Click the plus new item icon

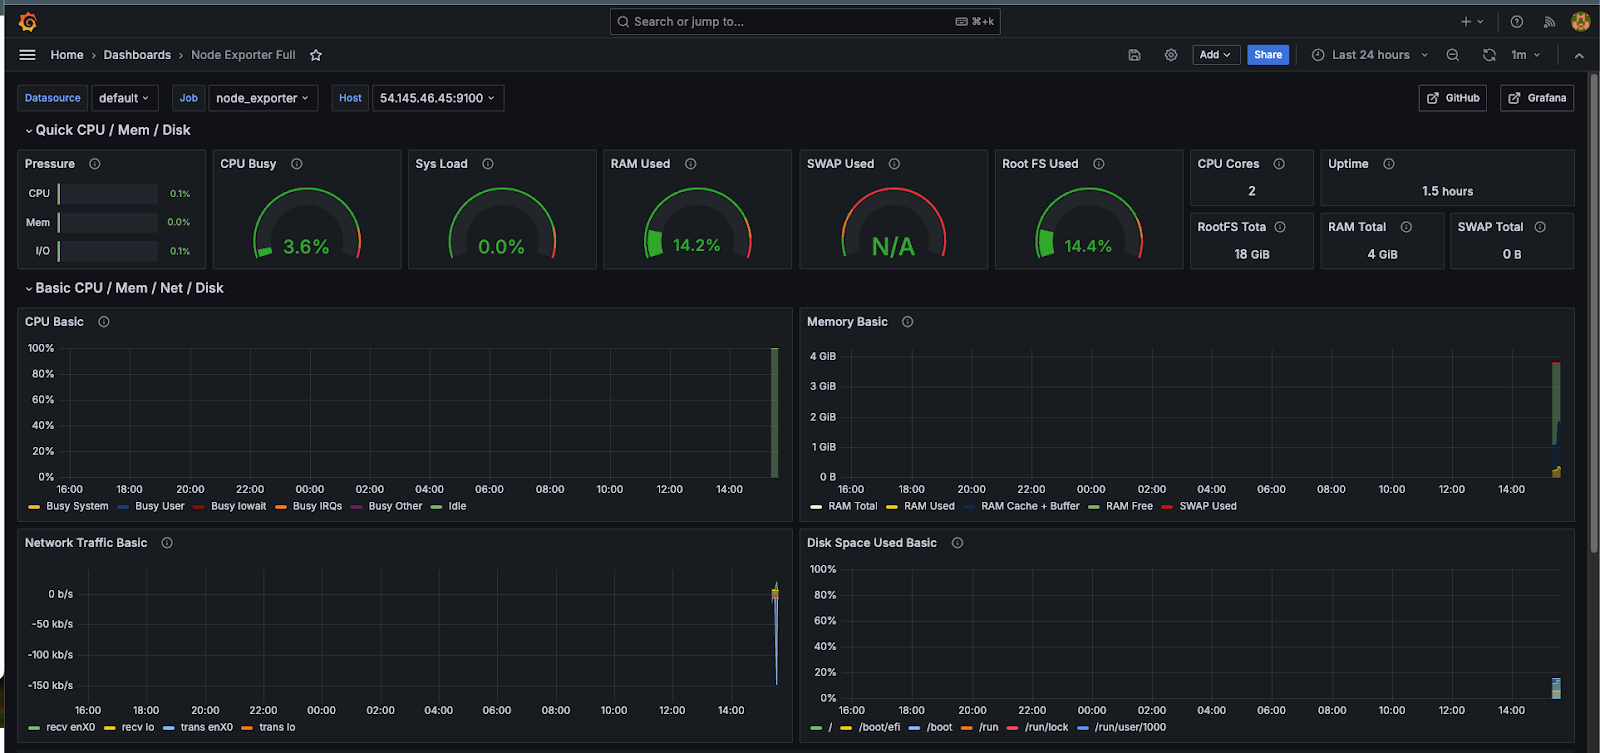pyautogui.click(x=1471, y=21)
